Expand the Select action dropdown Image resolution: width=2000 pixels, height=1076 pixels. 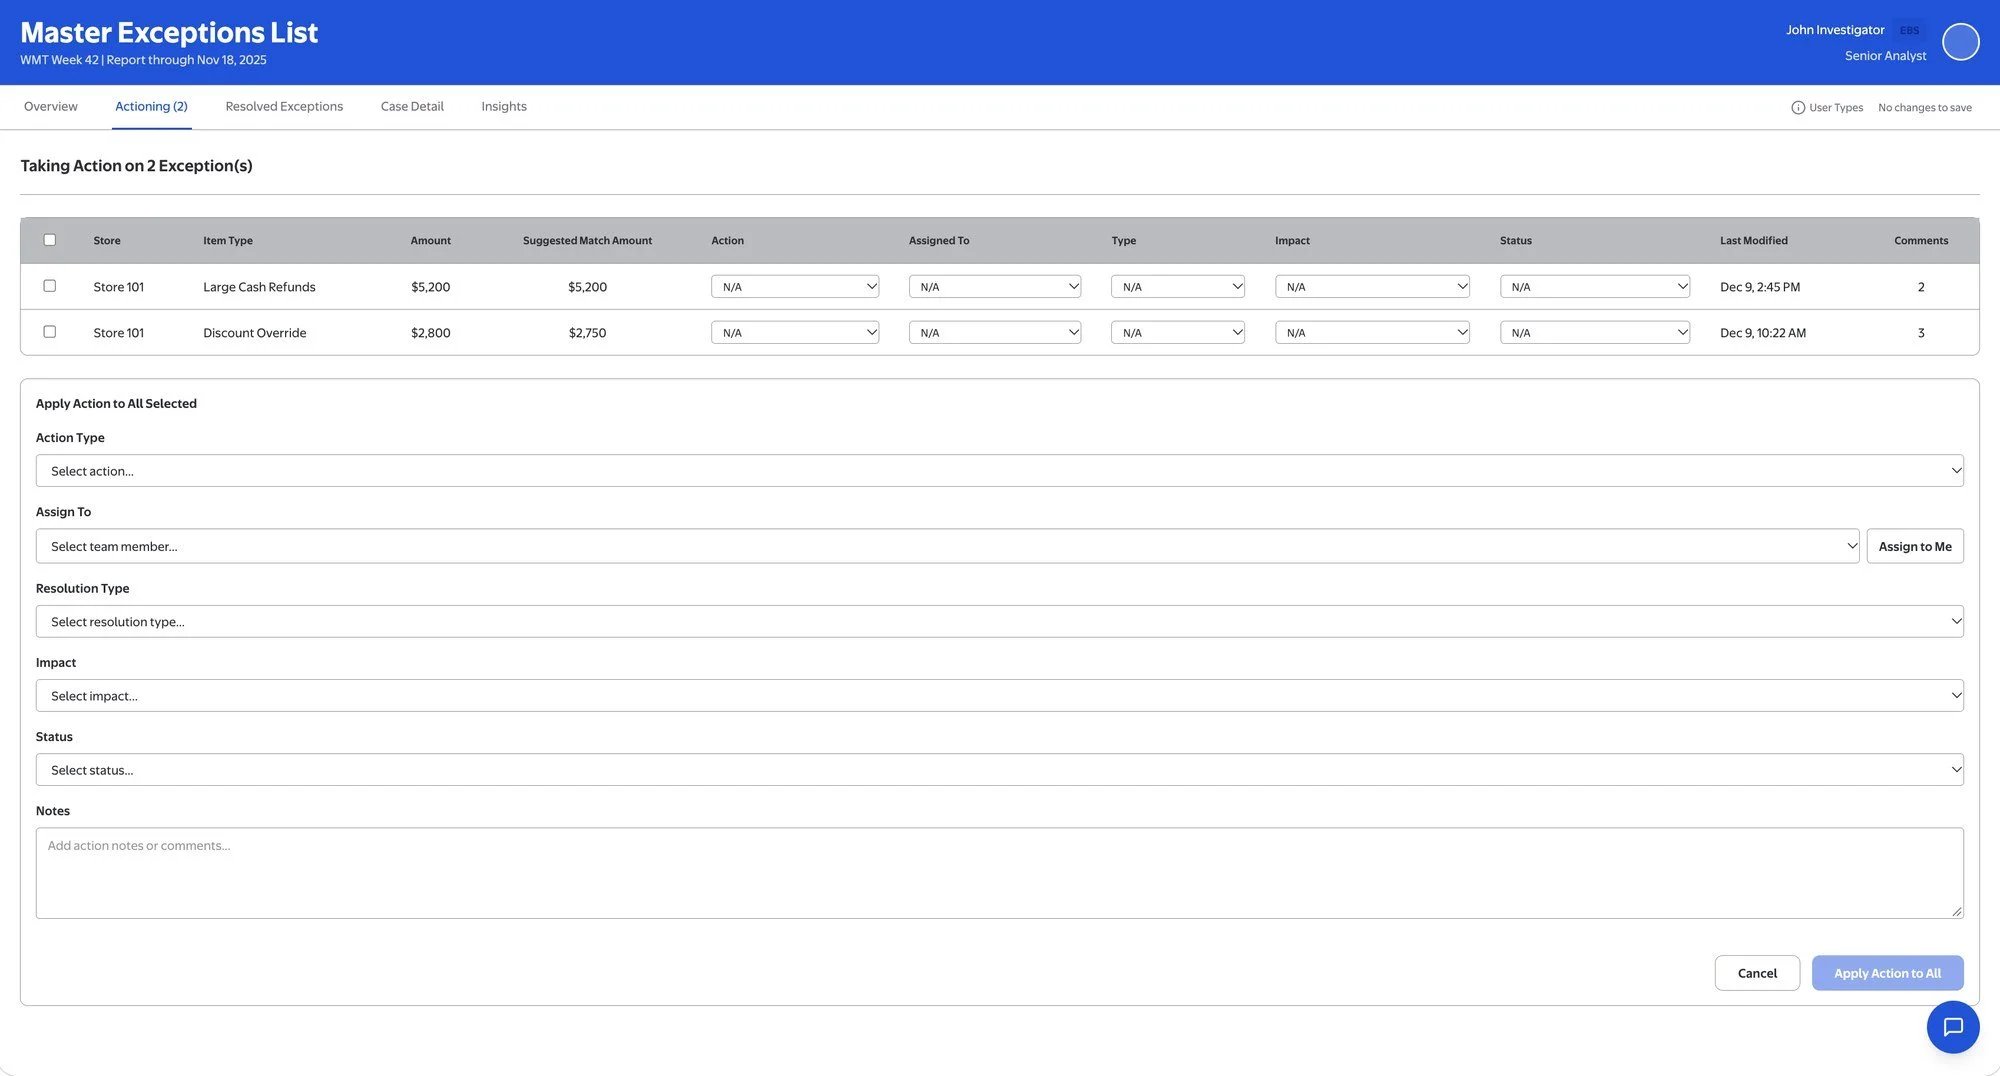click(1000, 471)
